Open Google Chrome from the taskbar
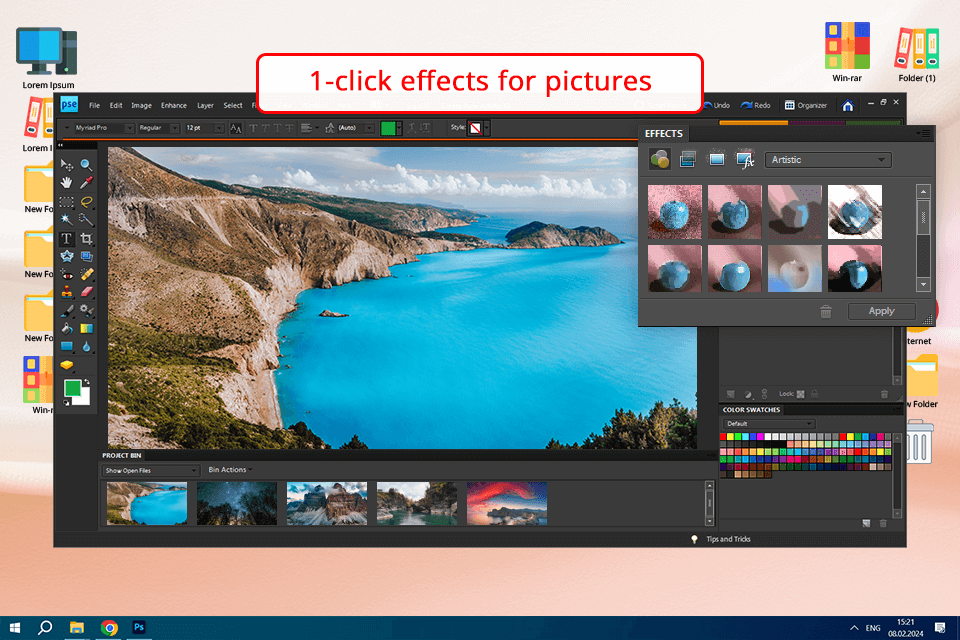The width and height of the screenshot is (960, 640). [x=109, y=627]
